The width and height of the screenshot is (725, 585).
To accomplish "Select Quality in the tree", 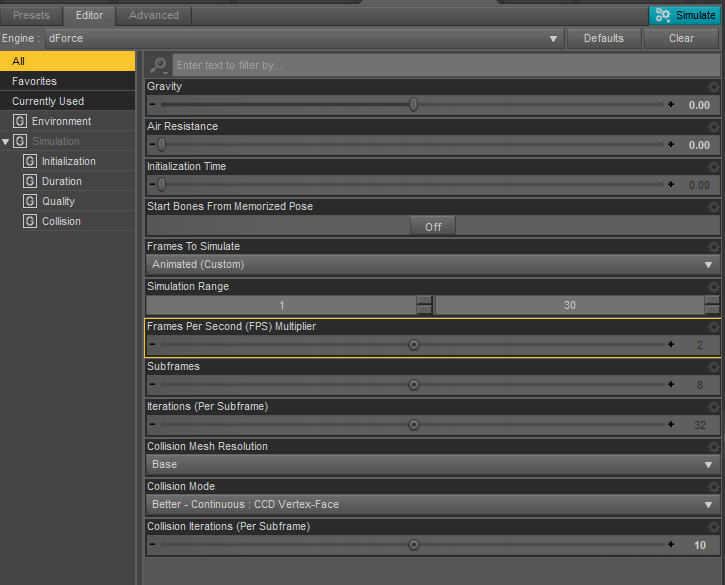I will 58,201.
